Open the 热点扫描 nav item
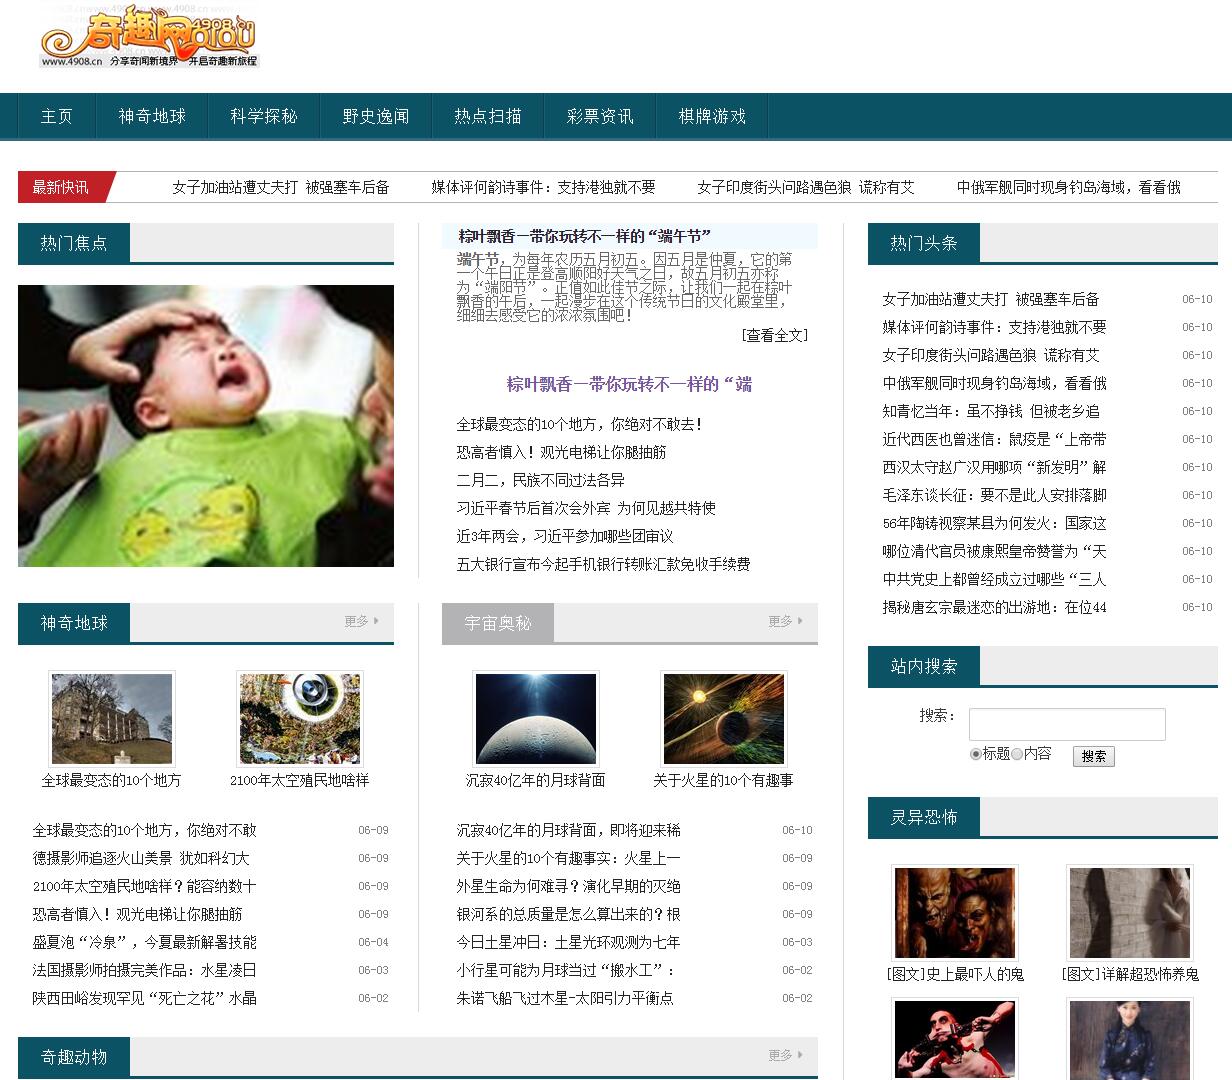The height and width of the screenshot is (1080, 1232). click(488, 116)
